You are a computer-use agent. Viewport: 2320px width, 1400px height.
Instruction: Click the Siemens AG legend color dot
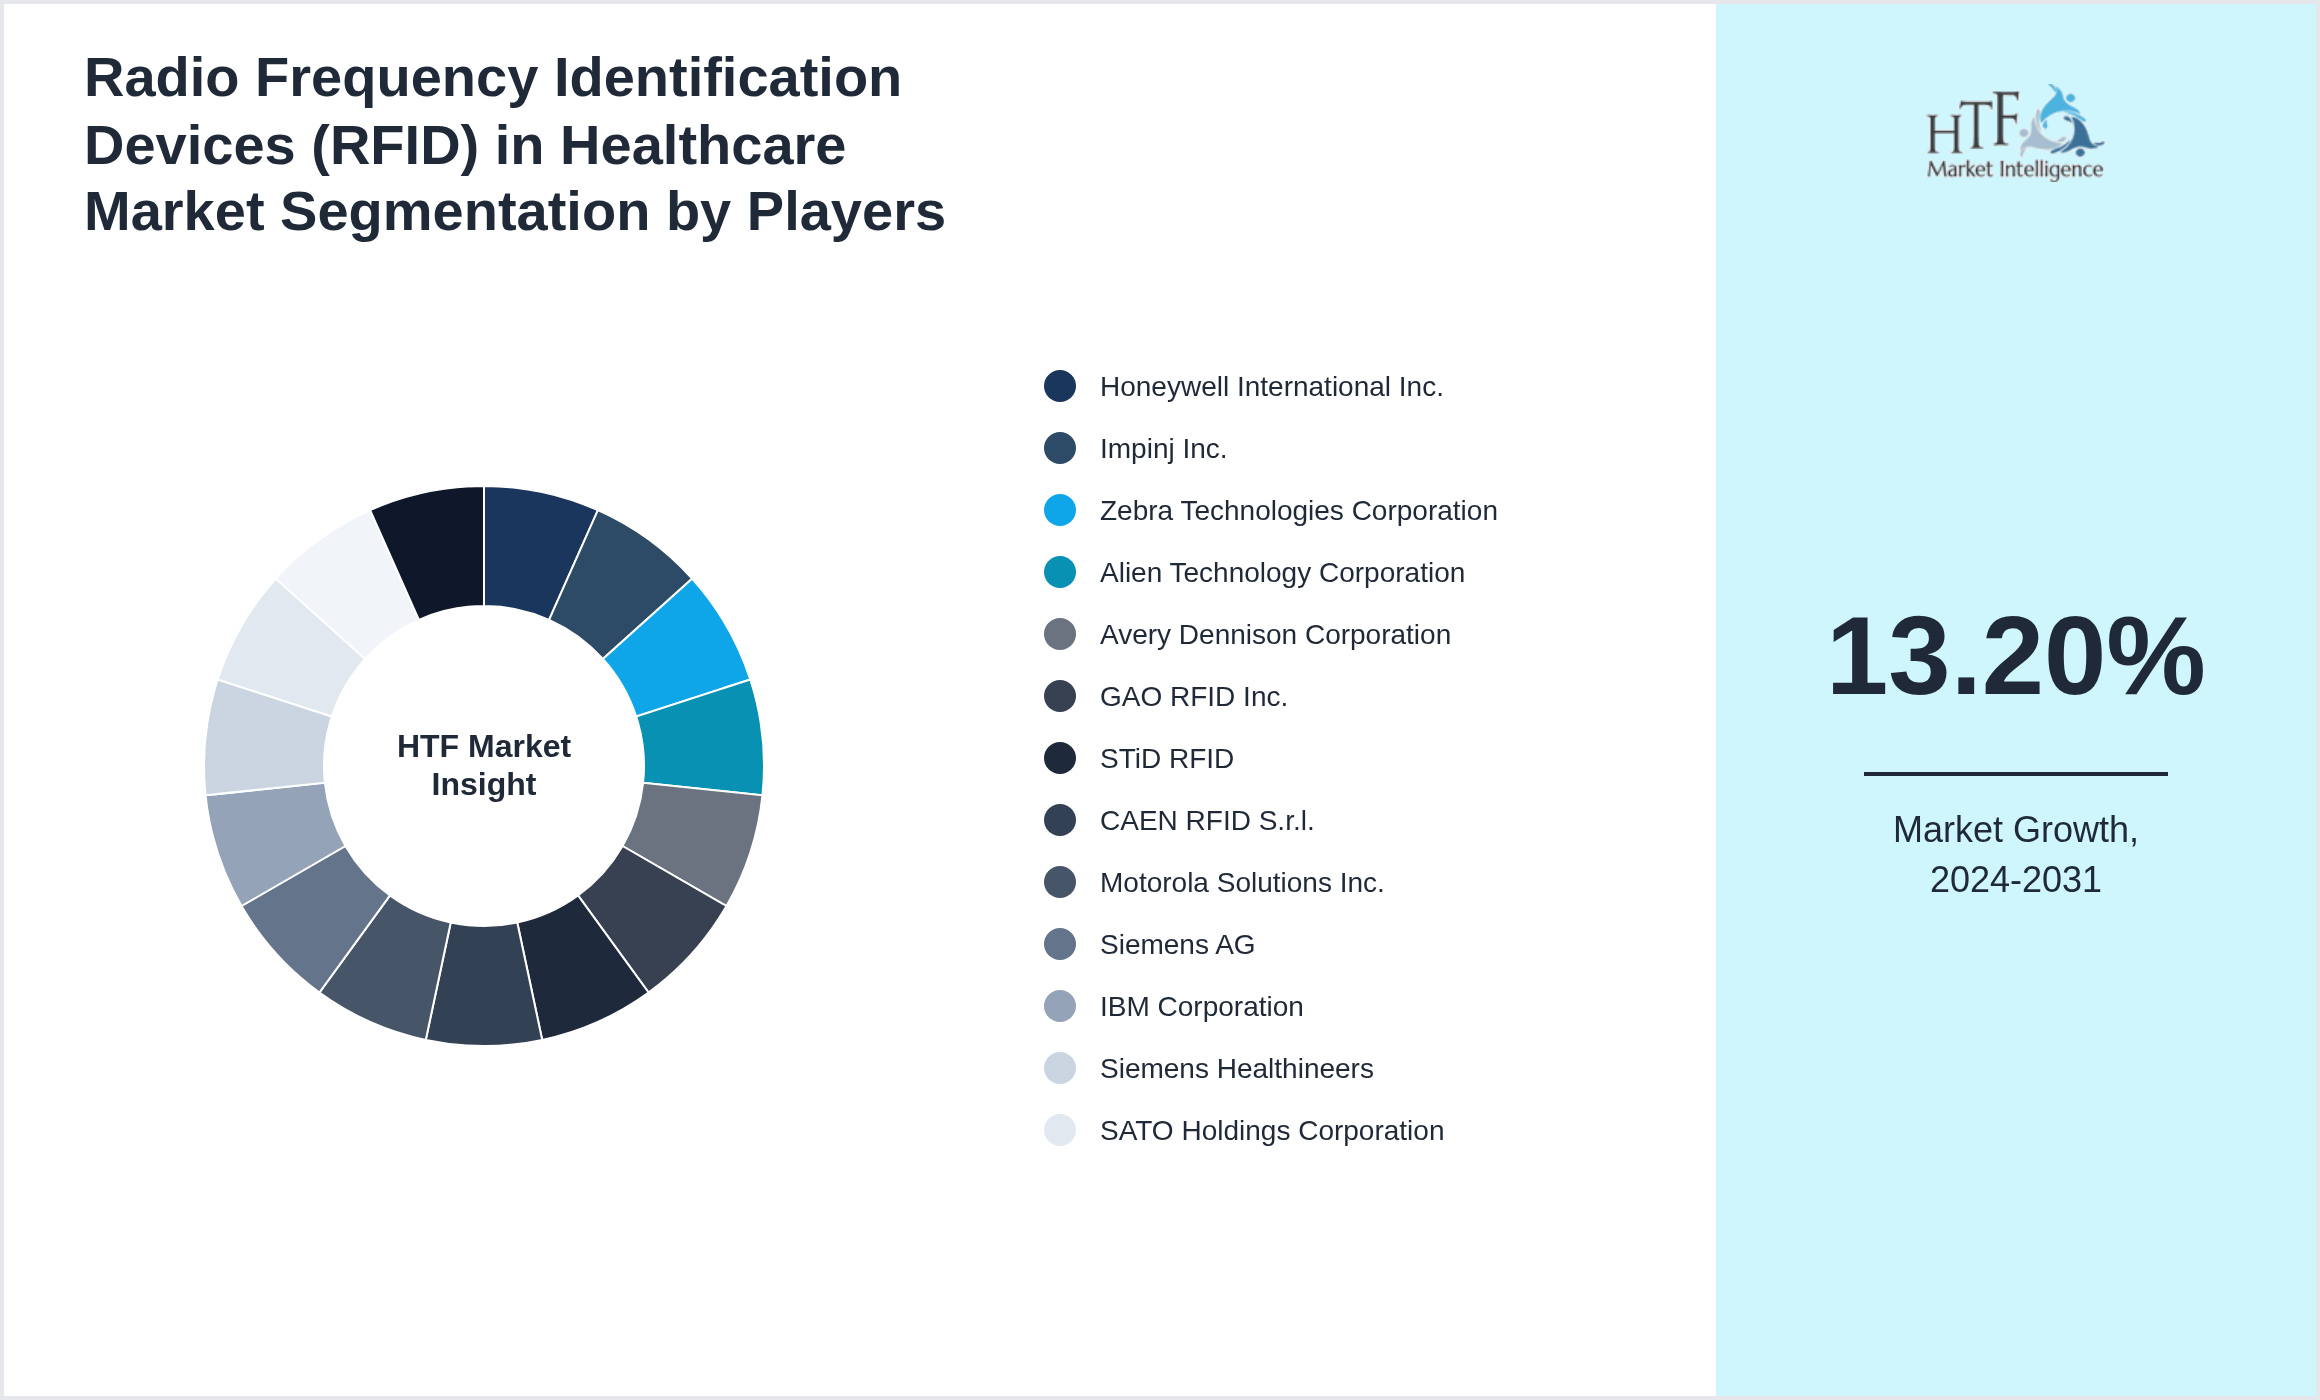click(1060, 944)
